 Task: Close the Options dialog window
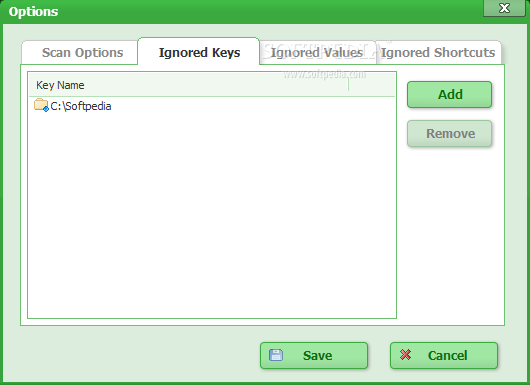504,8
